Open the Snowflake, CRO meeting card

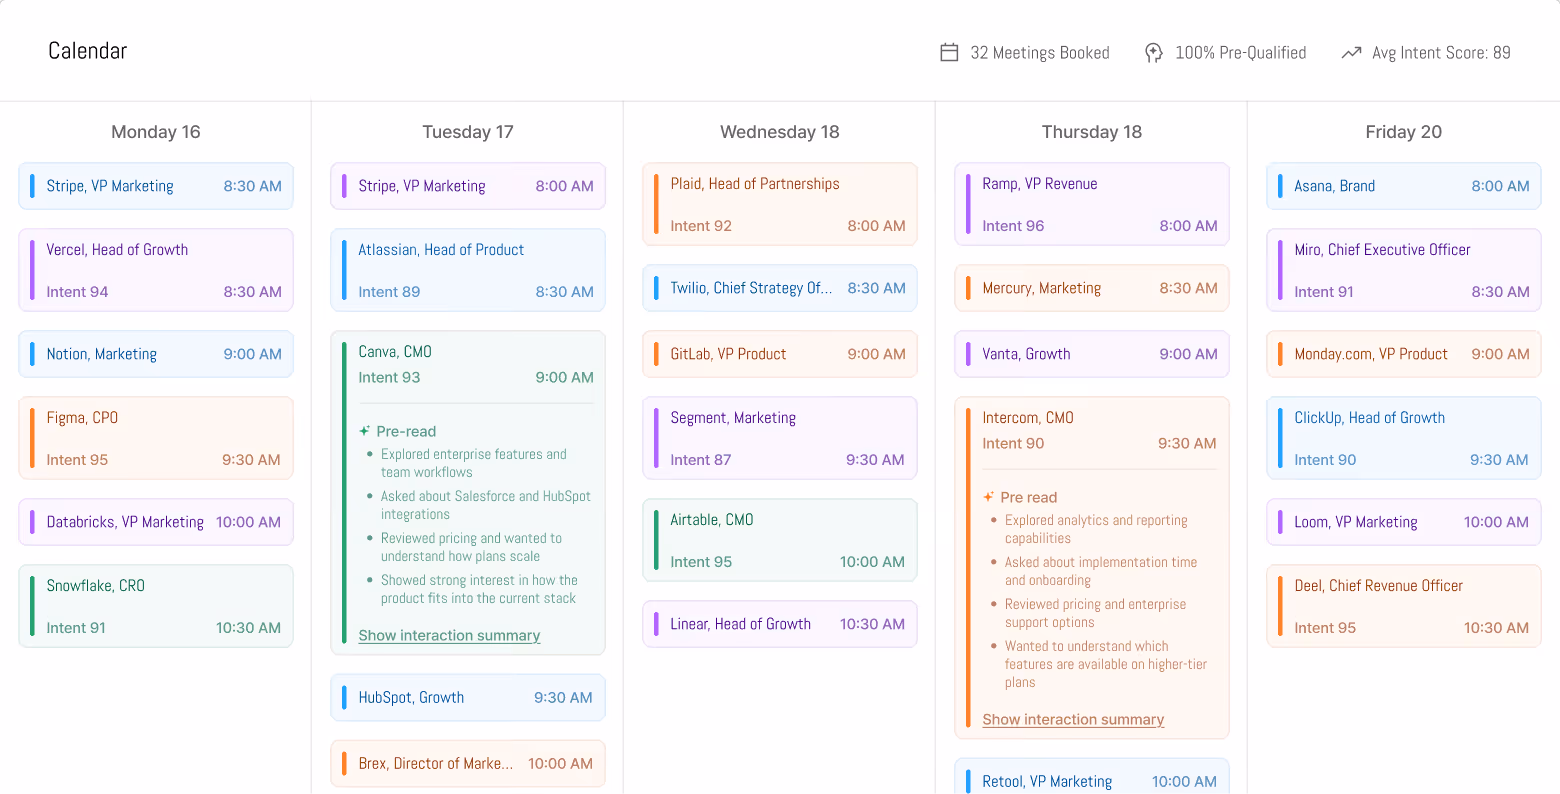click(156, 606)
